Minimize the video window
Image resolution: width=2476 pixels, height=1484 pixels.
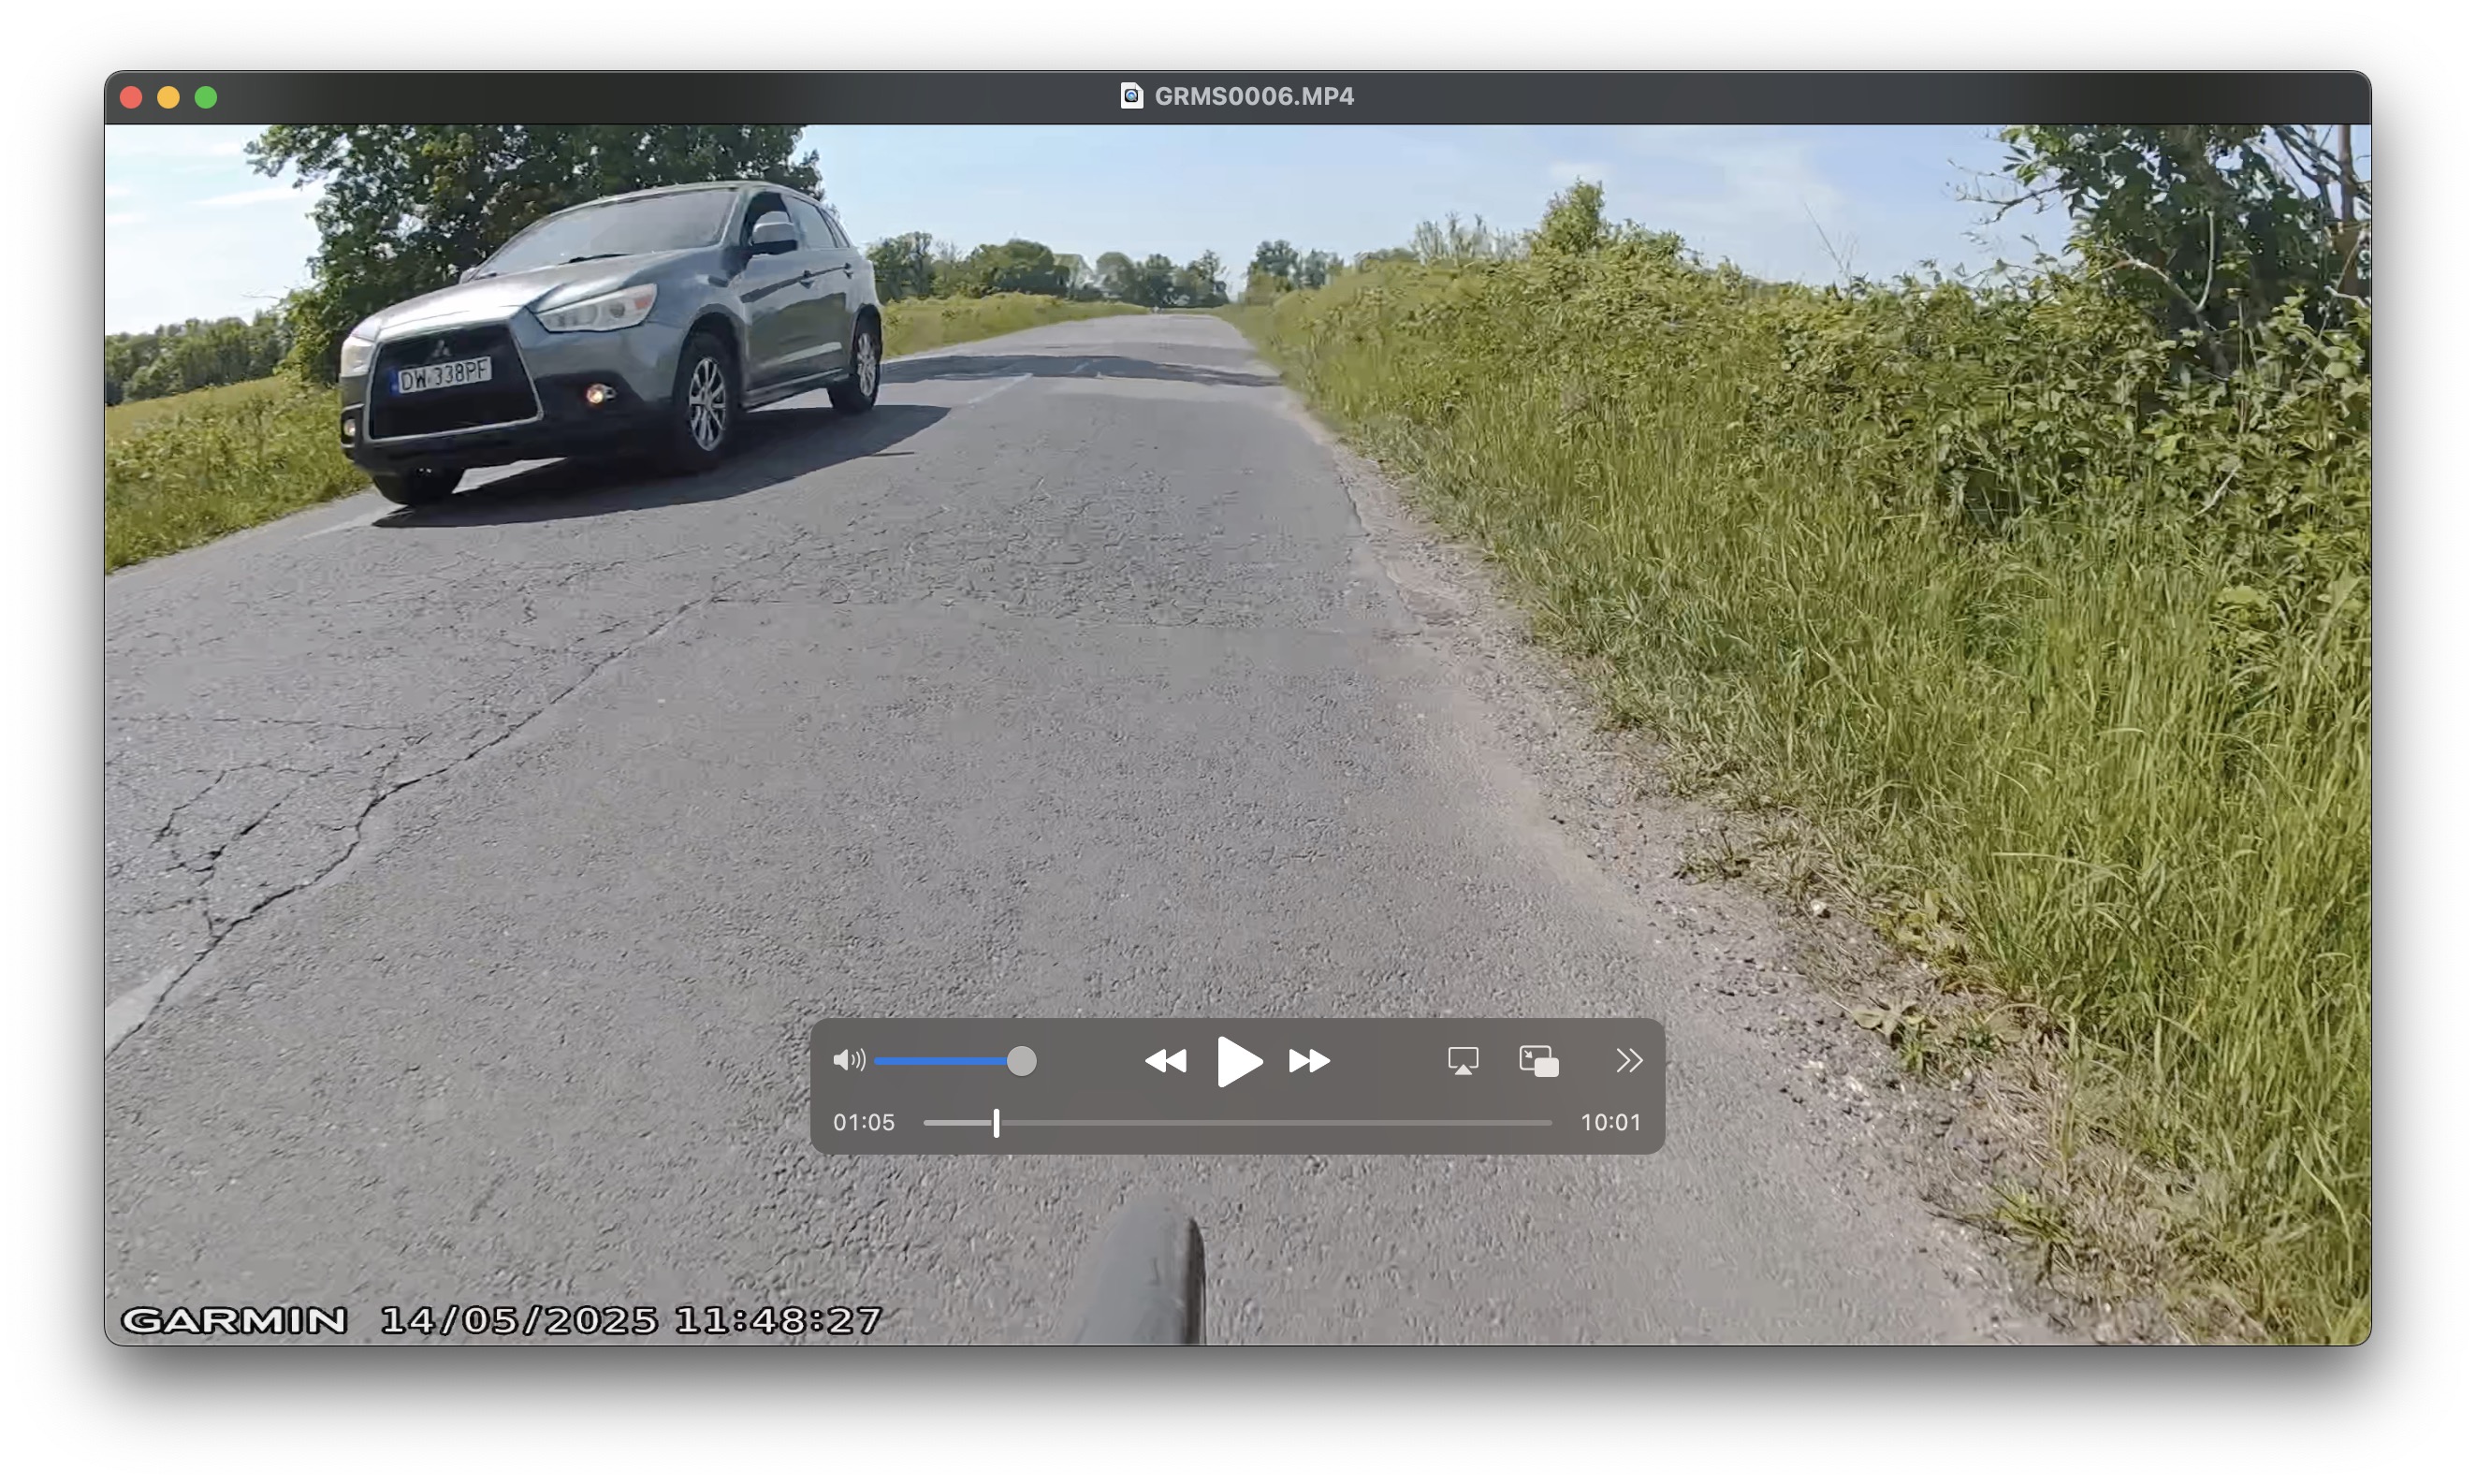[168, 97]
